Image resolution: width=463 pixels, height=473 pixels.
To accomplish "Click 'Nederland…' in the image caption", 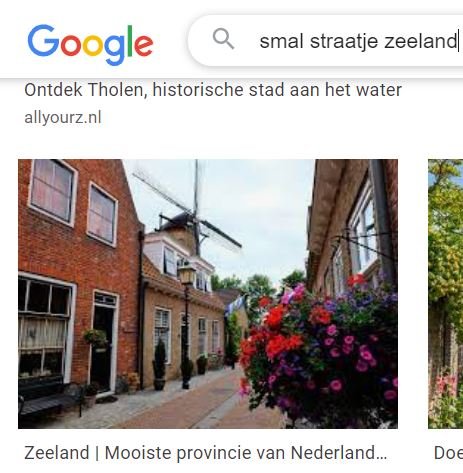I will pyautogui.click(x=339, y=453).
